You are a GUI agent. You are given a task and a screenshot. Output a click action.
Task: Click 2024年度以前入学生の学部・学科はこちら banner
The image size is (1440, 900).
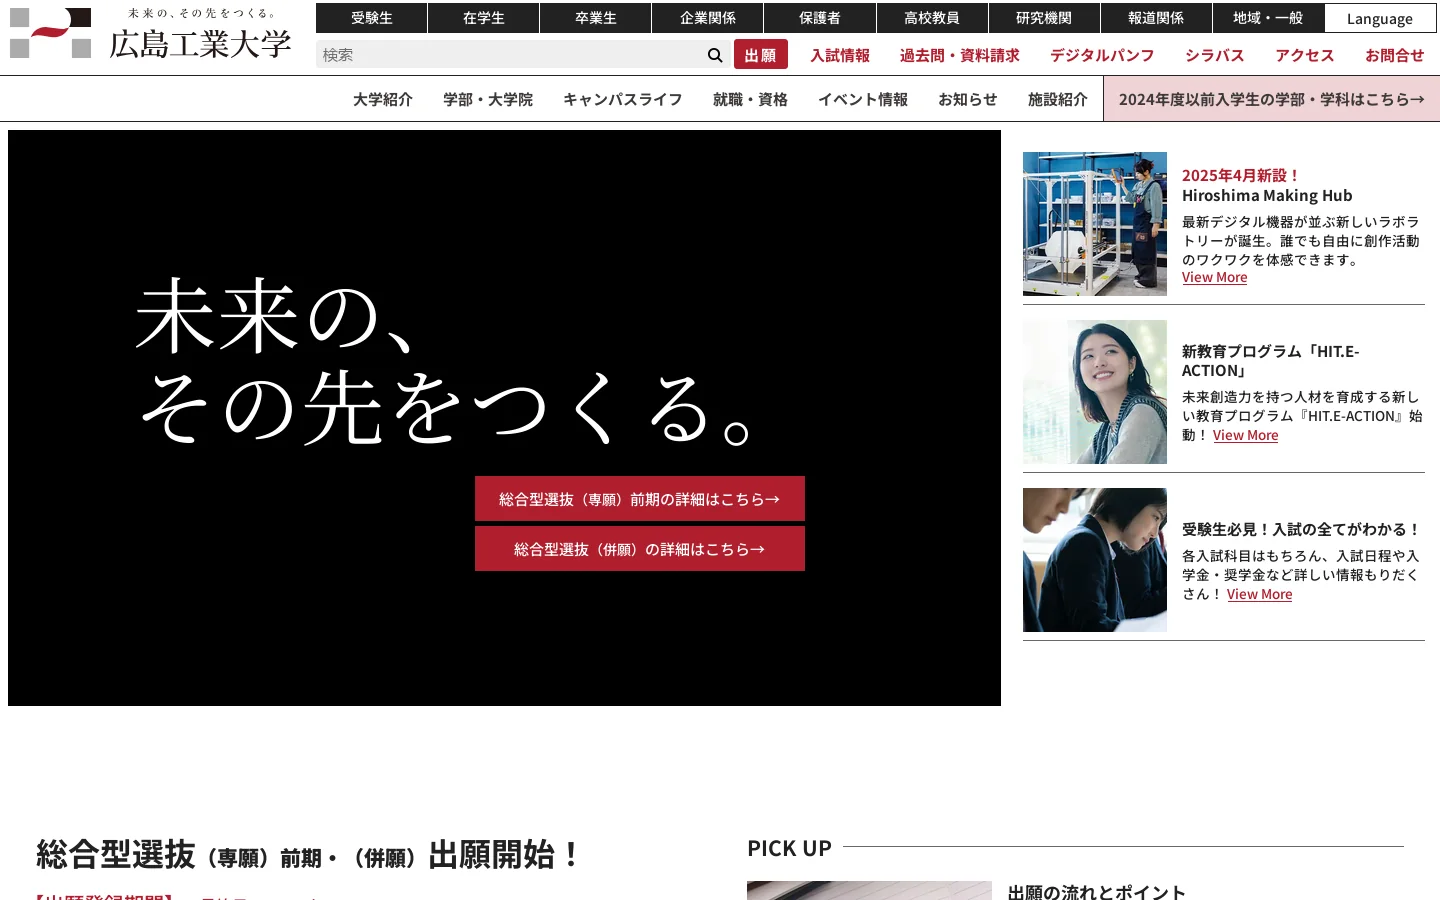click(x=1271, y=99)
